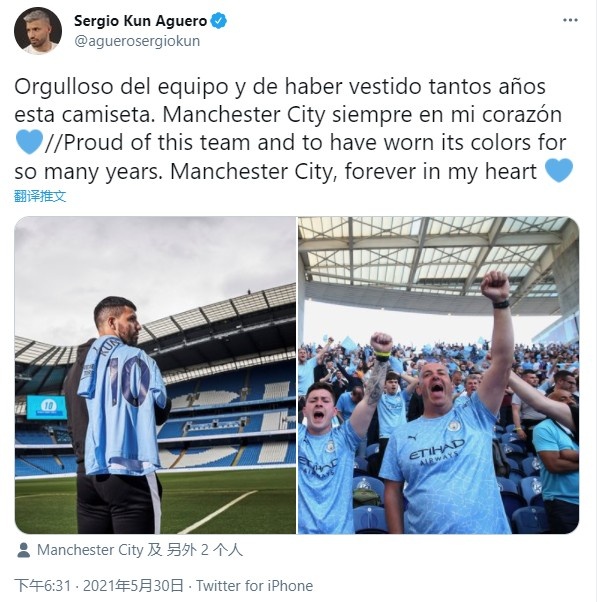Click the tweet text starting 'Orgulloso del equipo'
Viewport: 597px width, 602px height.
(294, 129)
